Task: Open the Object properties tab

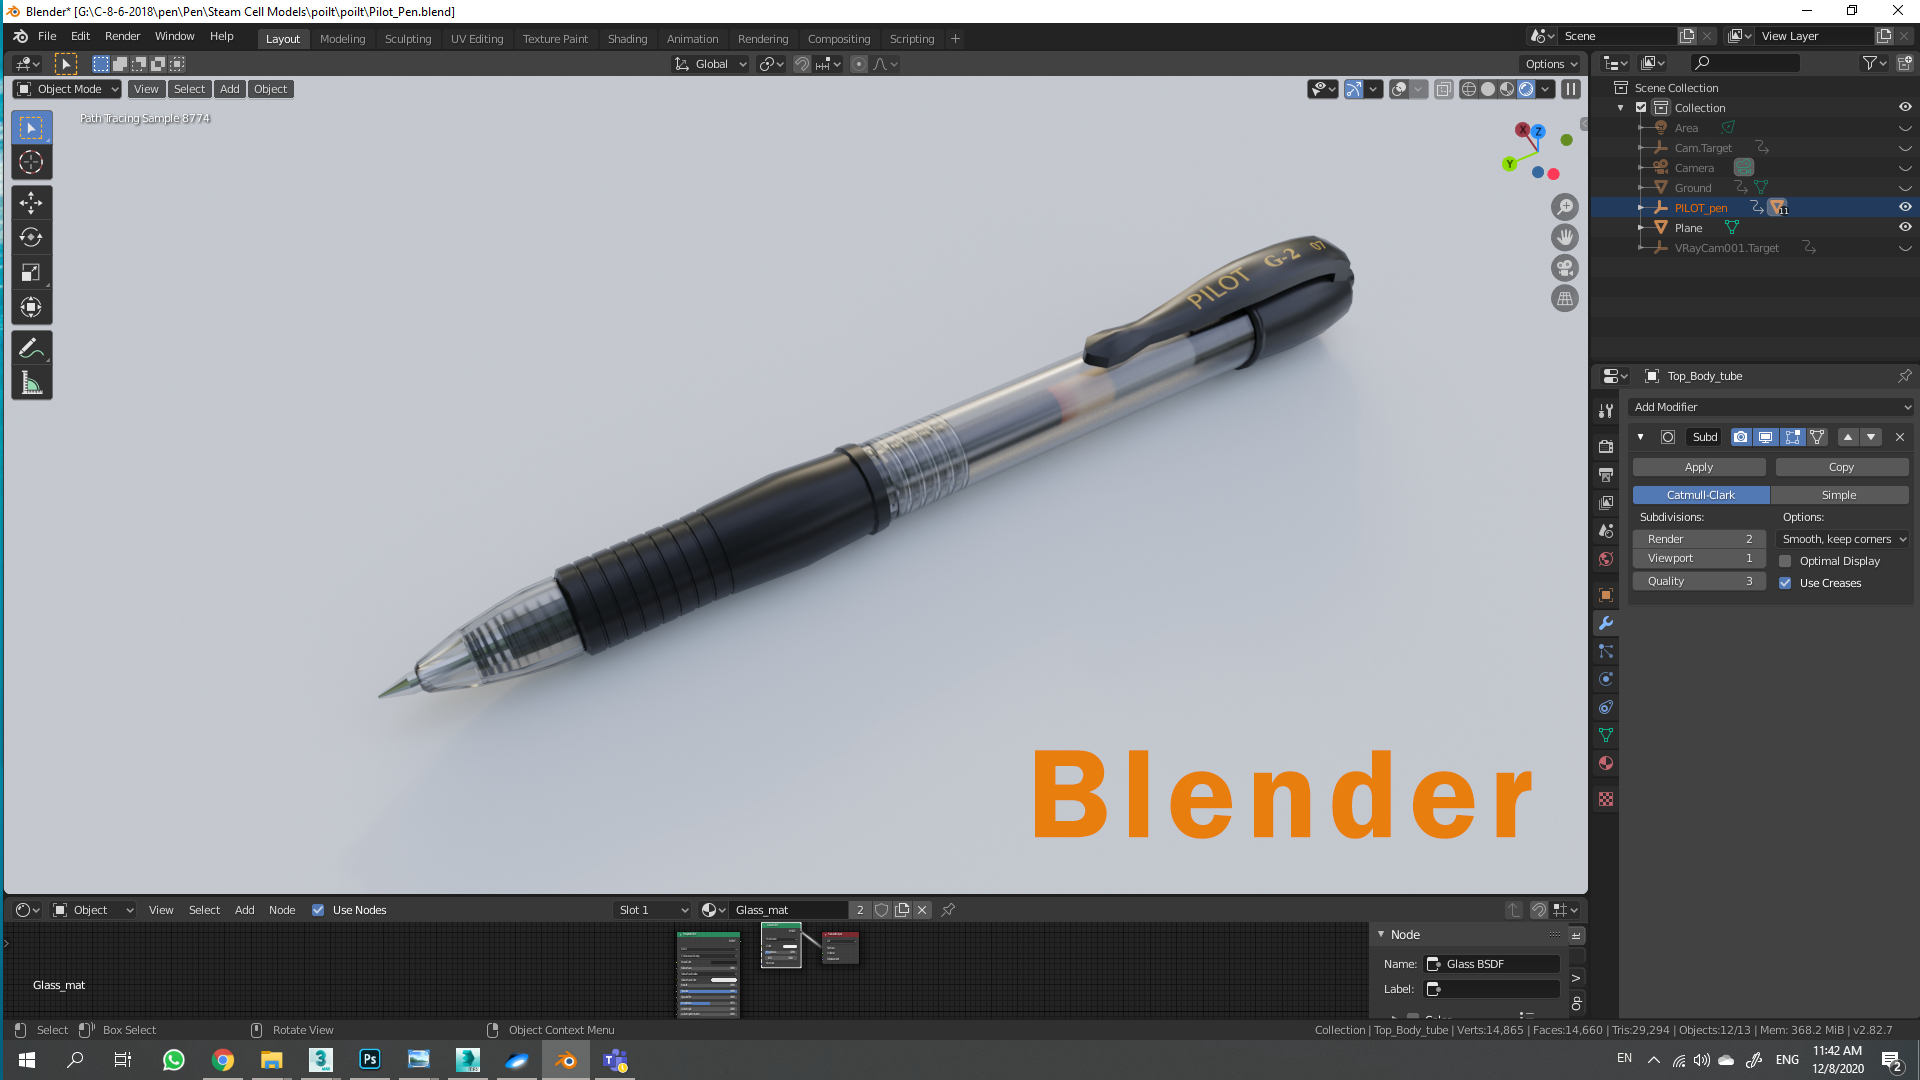Action: pyautogui.click(x=1606, y=595)
